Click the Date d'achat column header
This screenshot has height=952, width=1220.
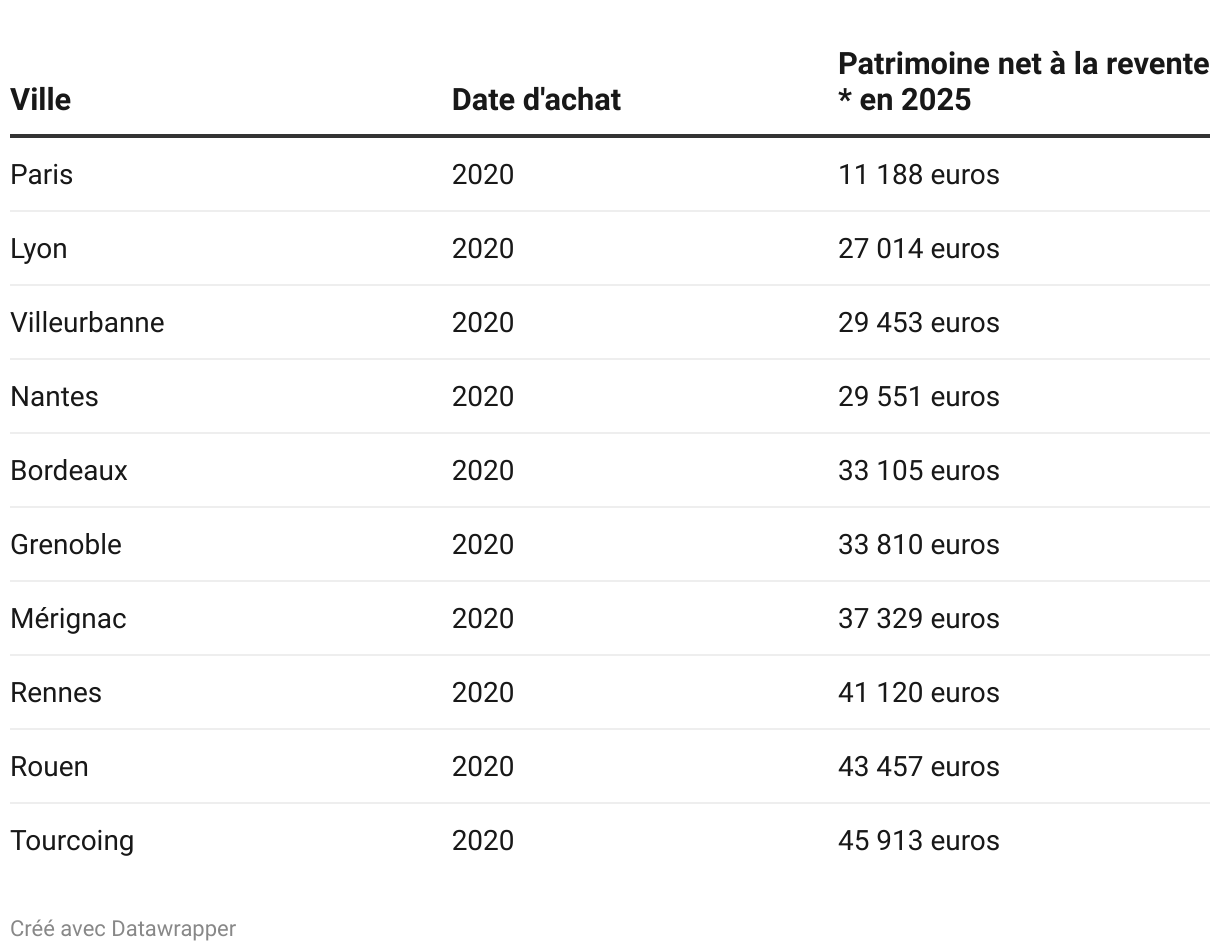coord(536,100)
